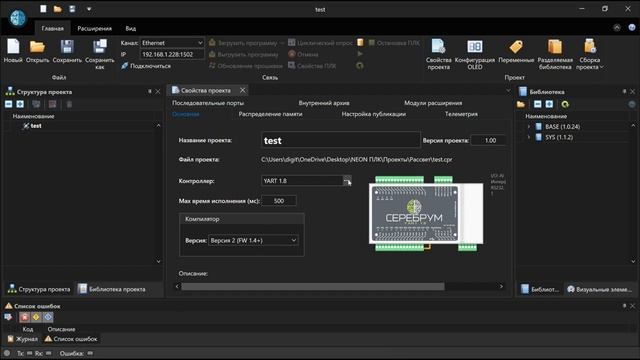Click the horizontal scrollbar in properties

313,287
